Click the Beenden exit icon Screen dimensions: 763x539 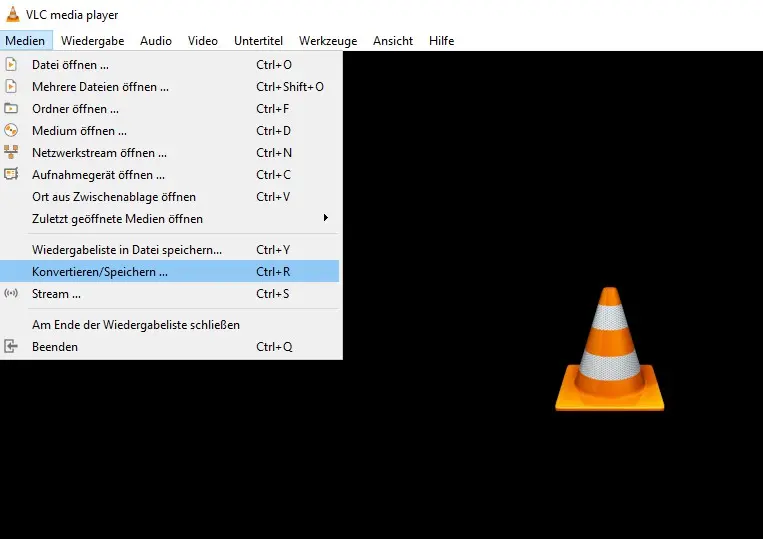11,347
